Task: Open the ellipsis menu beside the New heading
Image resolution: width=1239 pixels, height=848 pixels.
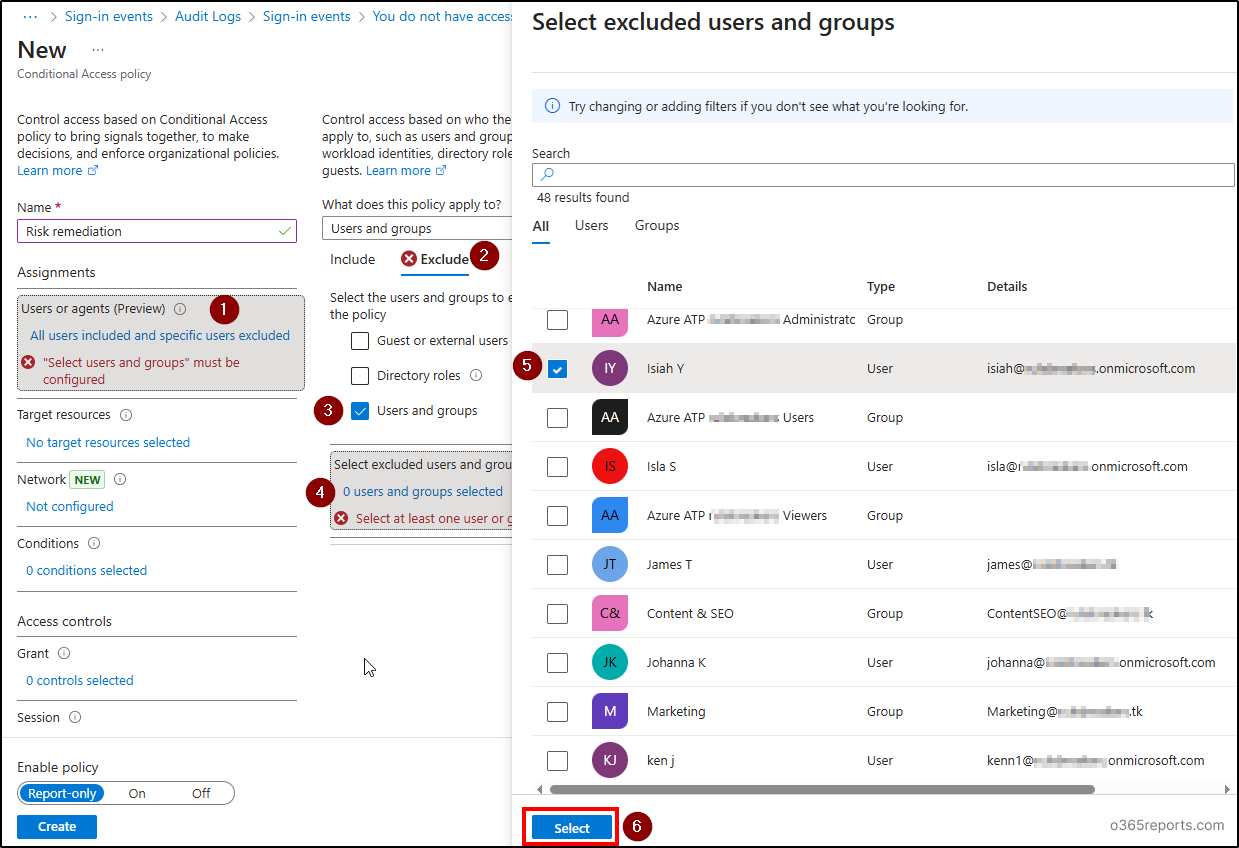Action: tap(97, 48)
